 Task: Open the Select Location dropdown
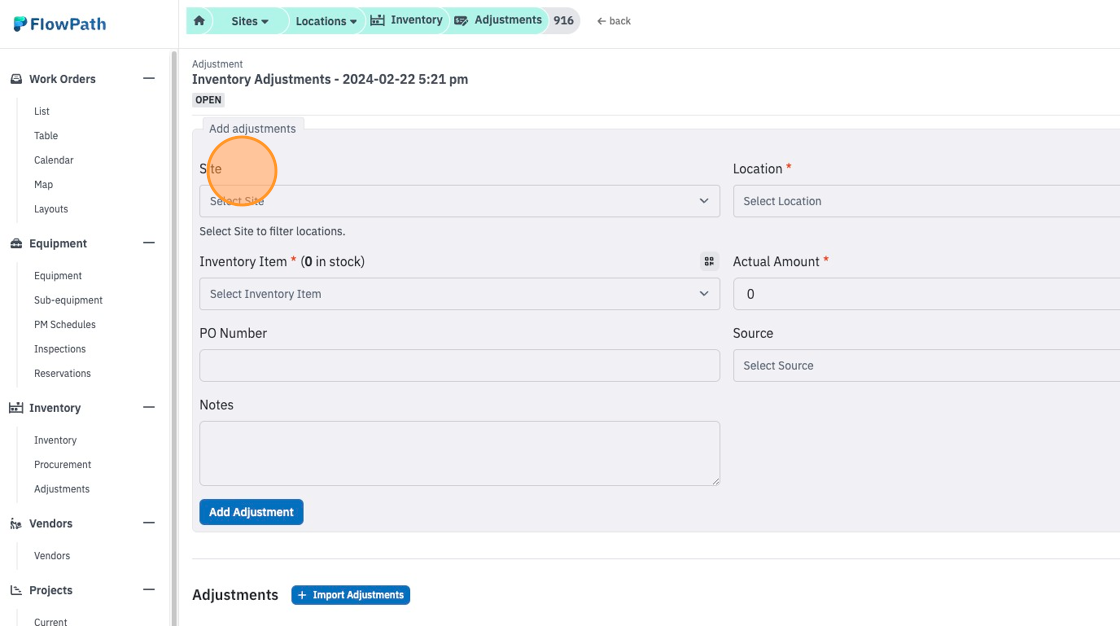[926, 201]
